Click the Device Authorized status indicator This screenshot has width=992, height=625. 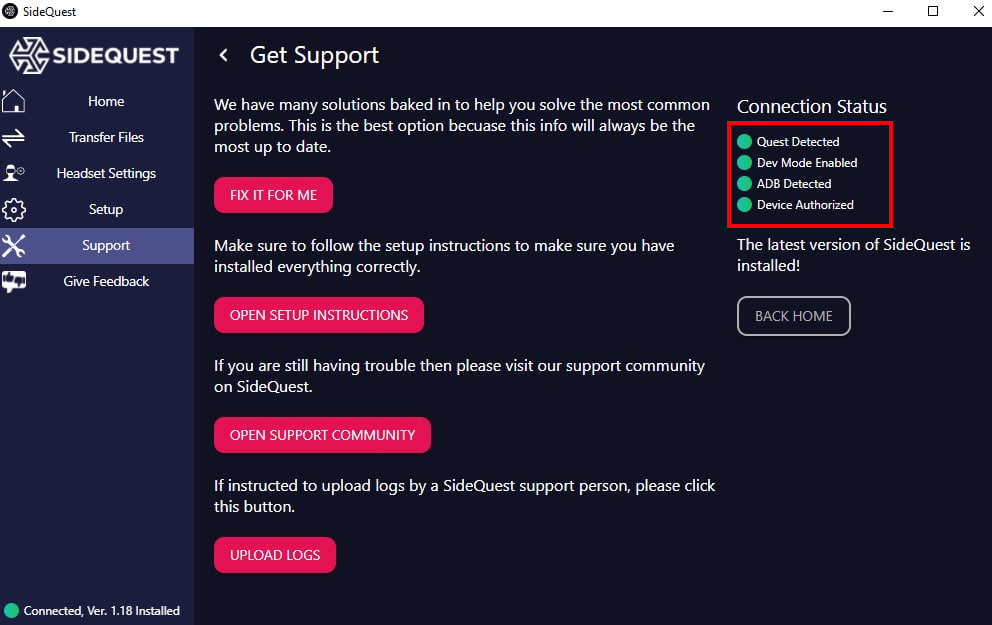(x=744, y=205)
